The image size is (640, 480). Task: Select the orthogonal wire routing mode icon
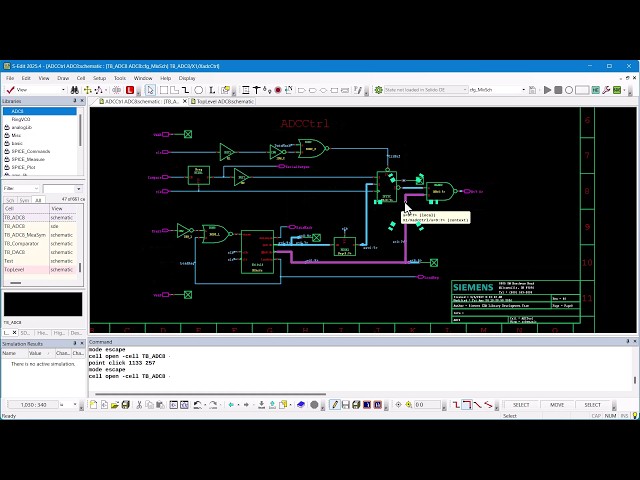pyautogui.click(x=467, y=404)
